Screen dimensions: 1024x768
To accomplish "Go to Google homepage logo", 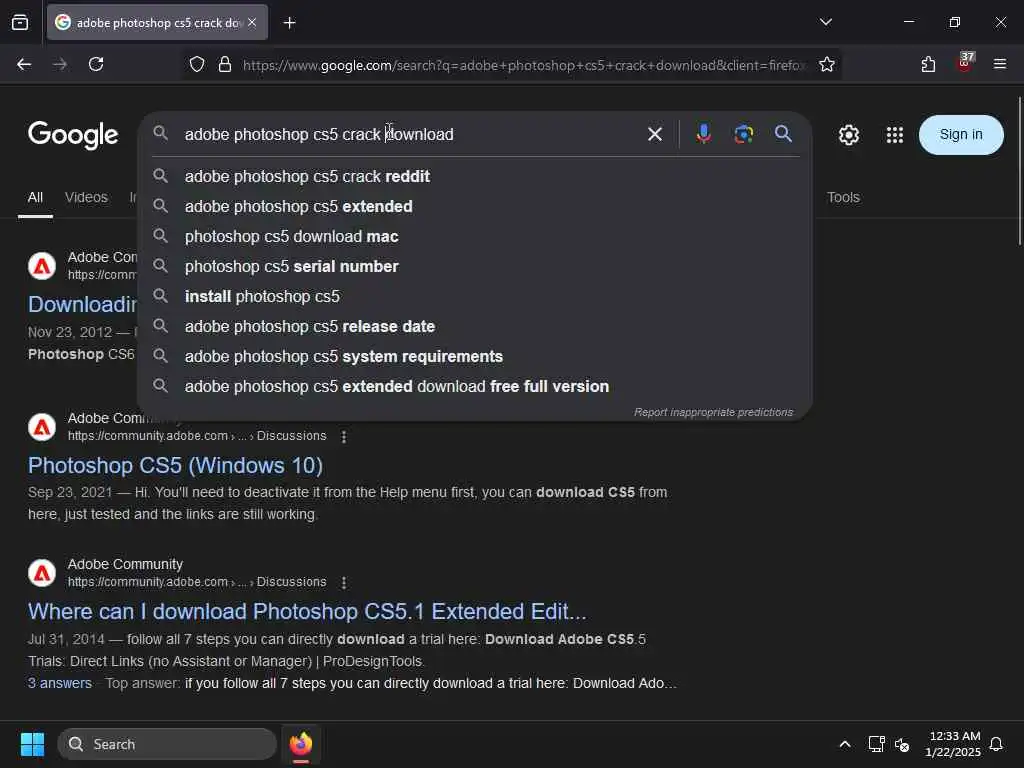I will click(x=73, y=135).
